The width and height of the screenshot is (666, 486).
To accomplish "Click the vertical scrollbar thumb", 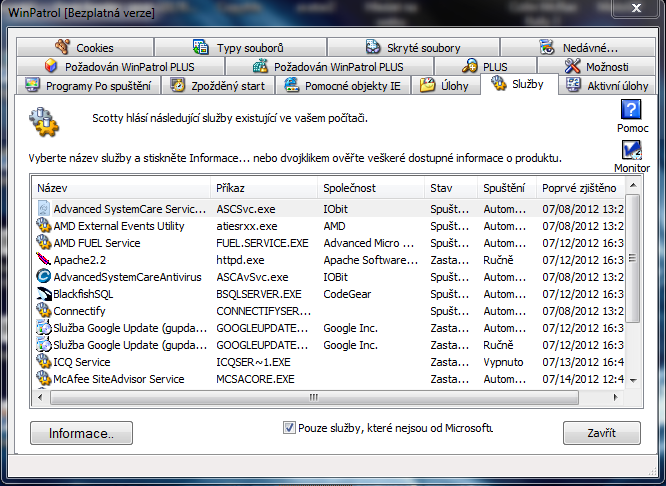I will [x=633, y=258].
